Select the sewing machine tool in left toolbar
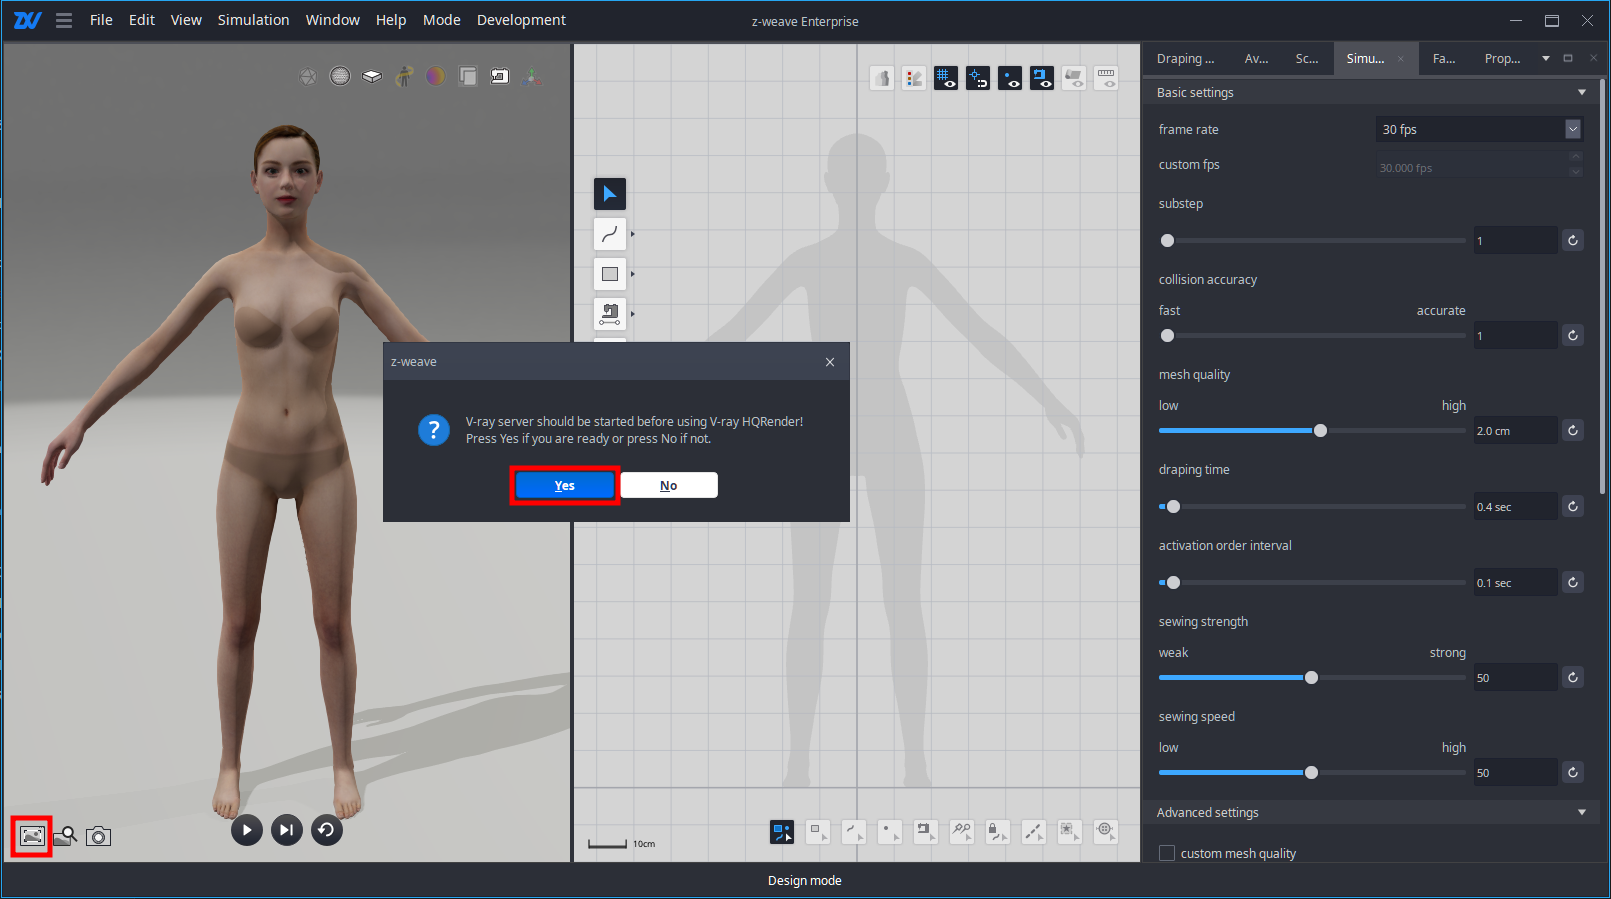The height and width of the screenshot is (899, 1611). (x=610, y=314)
